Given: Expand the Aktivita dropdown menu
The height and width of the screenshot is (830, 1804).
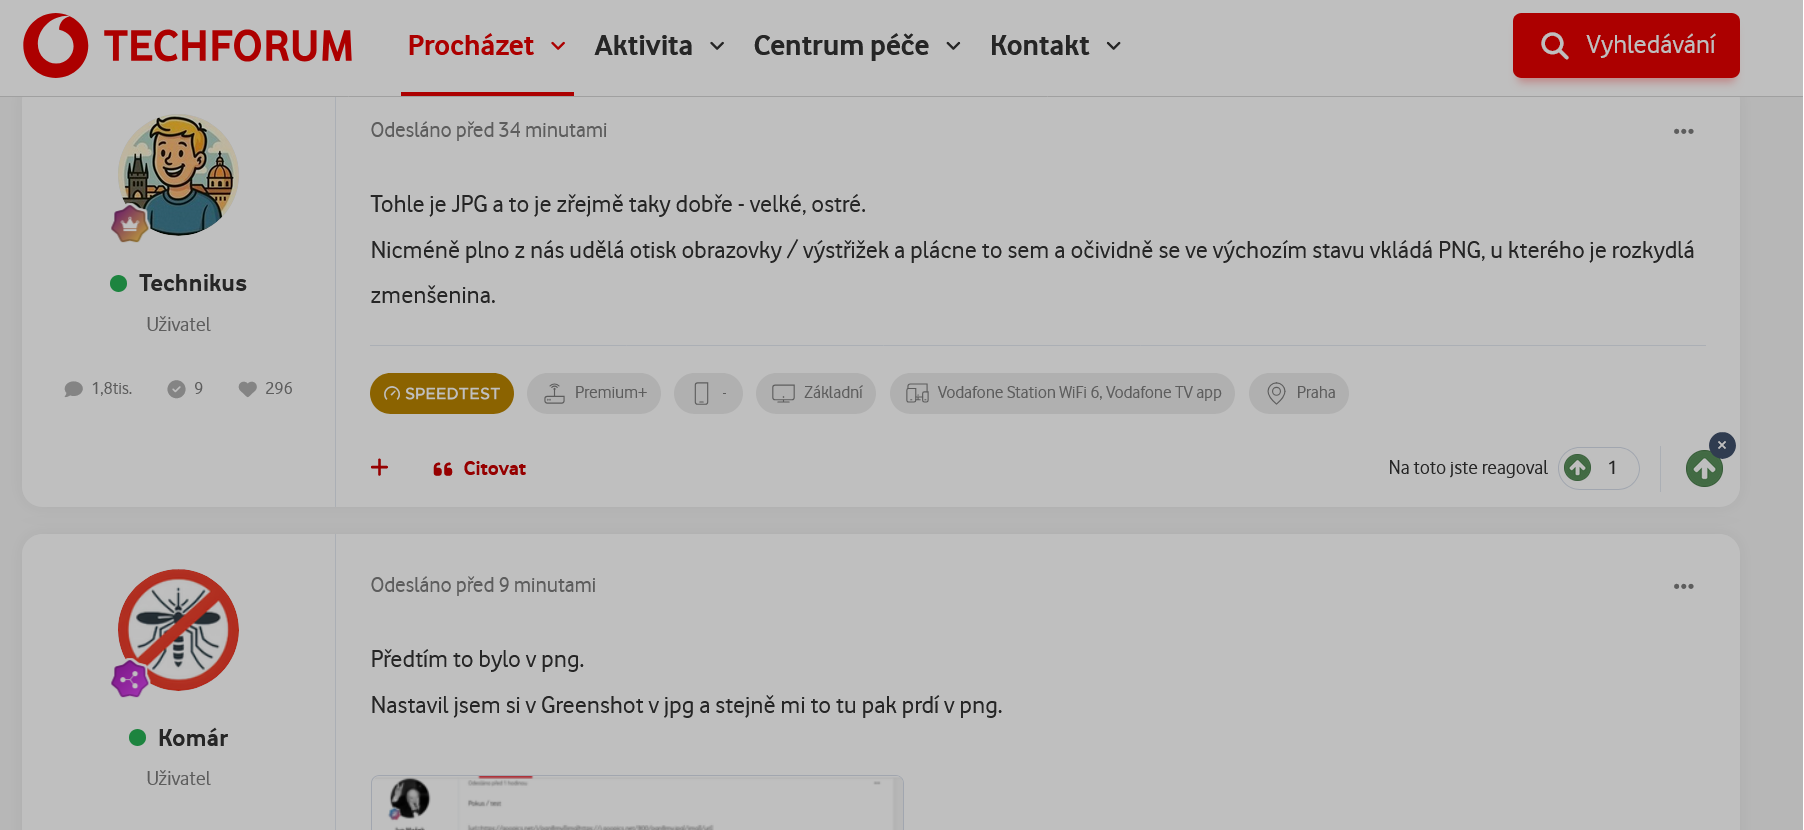Looking at the screenshot, I should tap(659, 46).
